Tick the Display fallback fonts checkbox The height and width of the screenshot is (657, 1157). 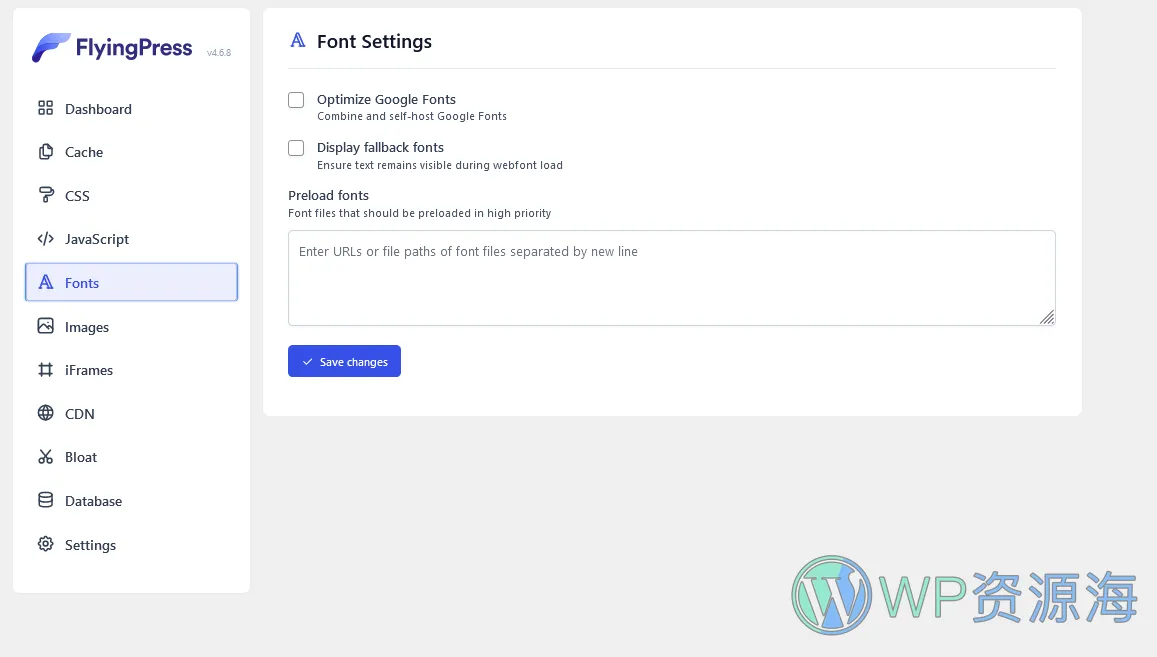click(x=296, y=148)
